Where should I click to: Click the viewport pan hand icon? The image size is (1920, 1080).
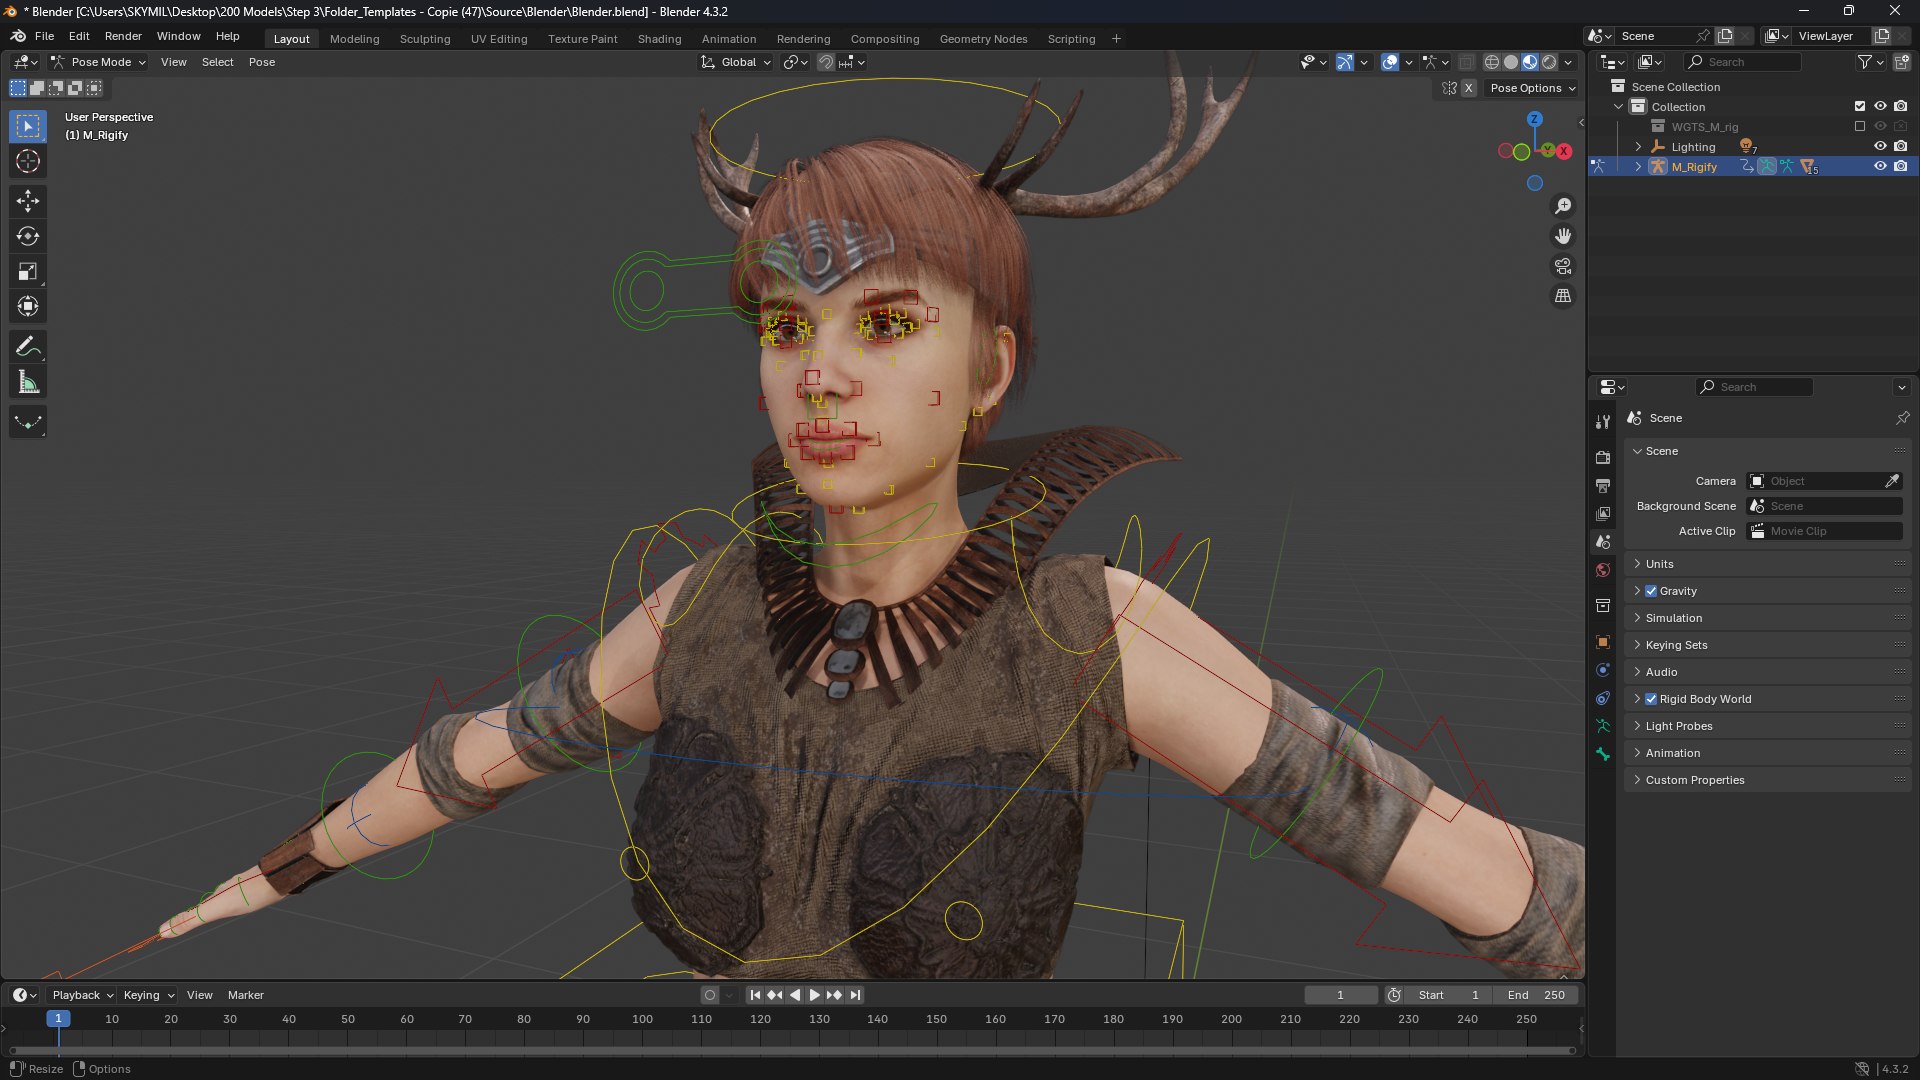click(1563, 236)
